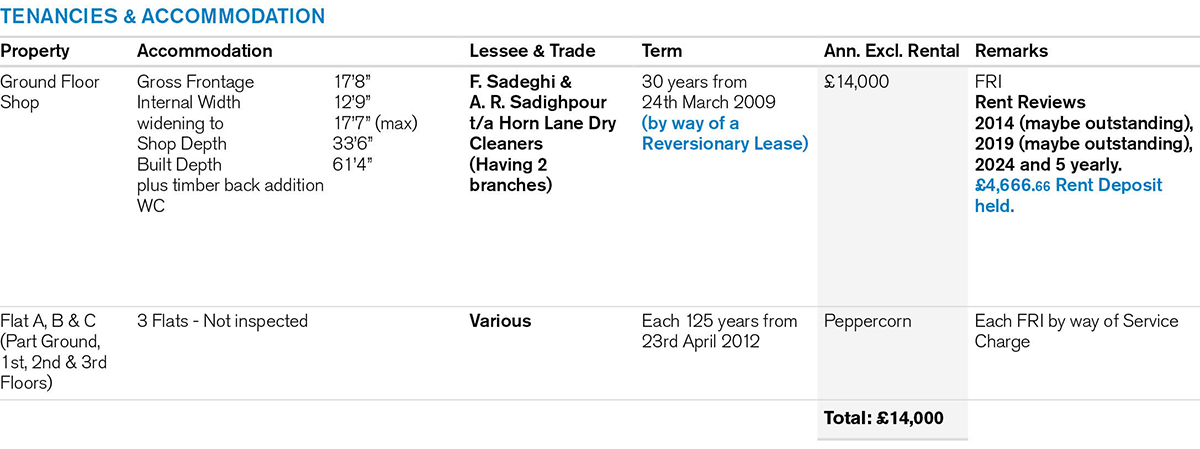Viewport: 1200px width, 449px height.
Task: Click the 'TENANCIES & ACCOMMODATION' heading
Action: point(162,16)
